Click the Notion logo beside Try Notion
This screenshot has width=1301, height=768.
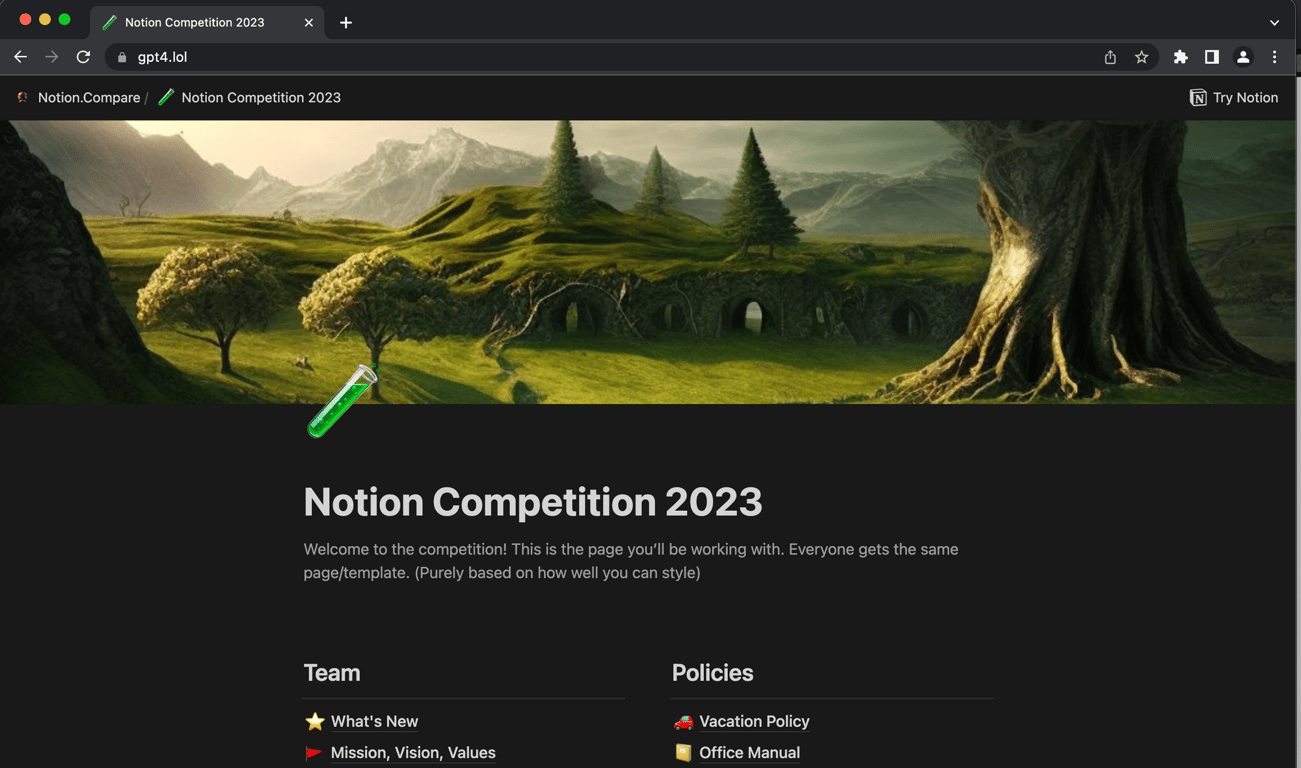click(1198, 97)
